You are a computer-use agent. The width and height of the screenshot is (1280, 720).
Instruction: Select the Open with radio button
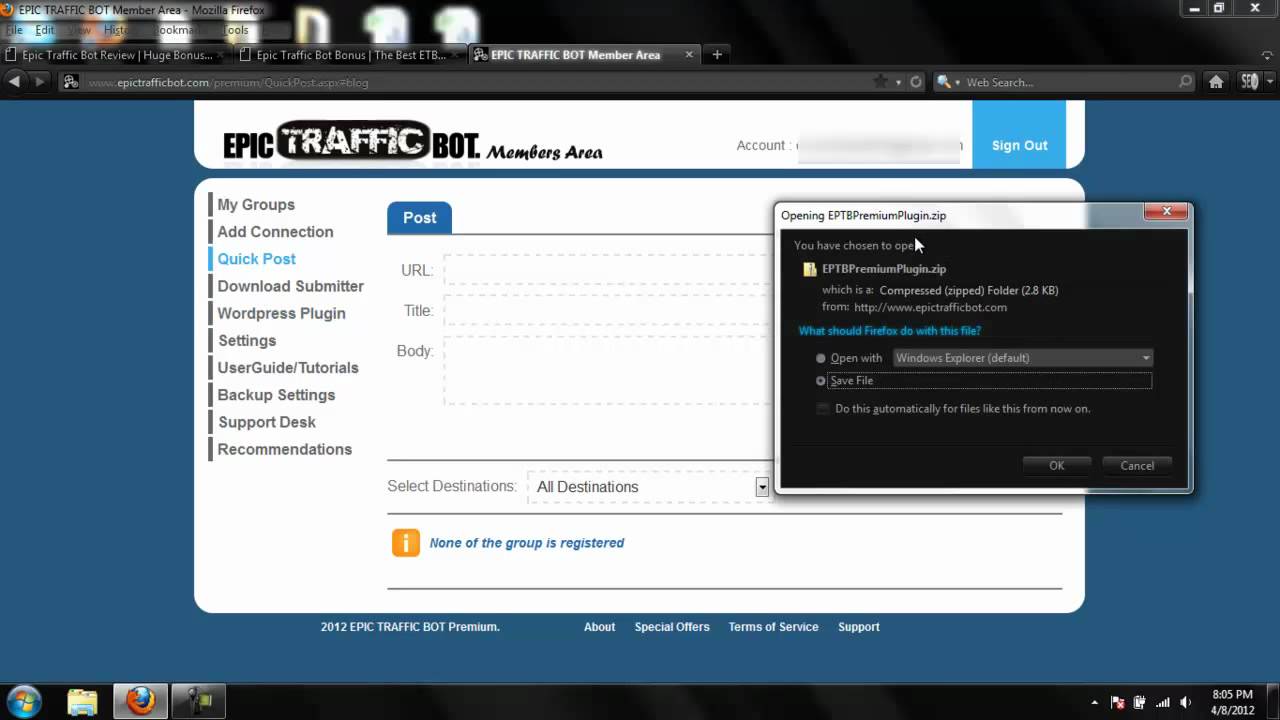coord(821,358)
